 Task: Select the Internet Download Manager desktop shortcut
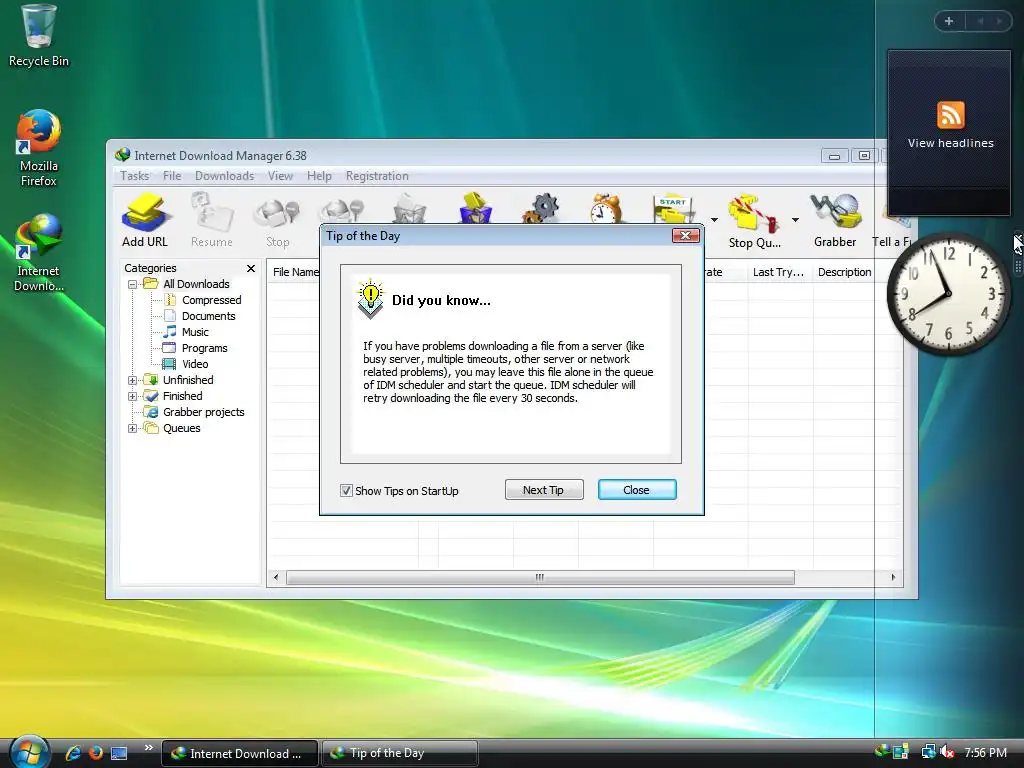(x=39, y=252)
